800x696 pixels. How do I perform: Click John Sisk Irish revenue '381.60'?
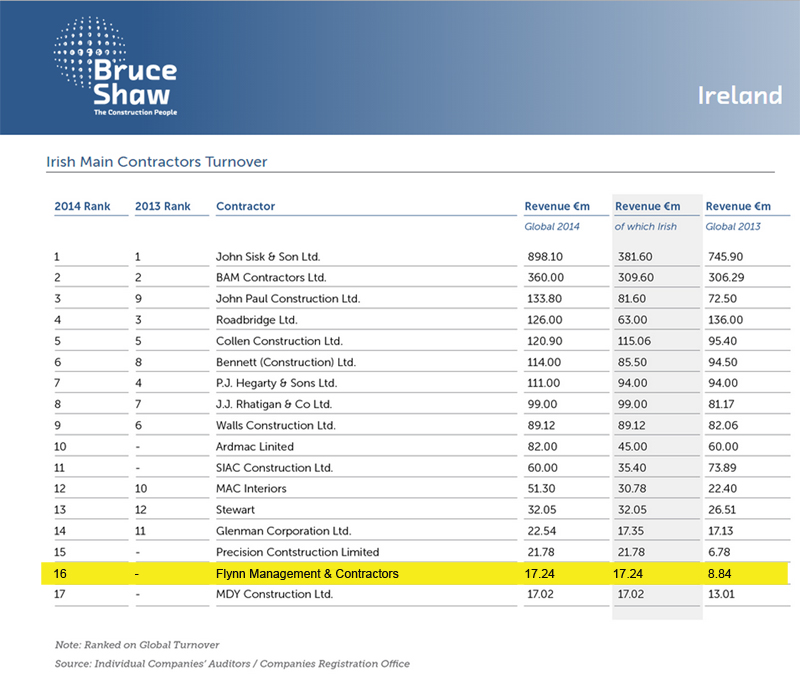coord(635,257)
